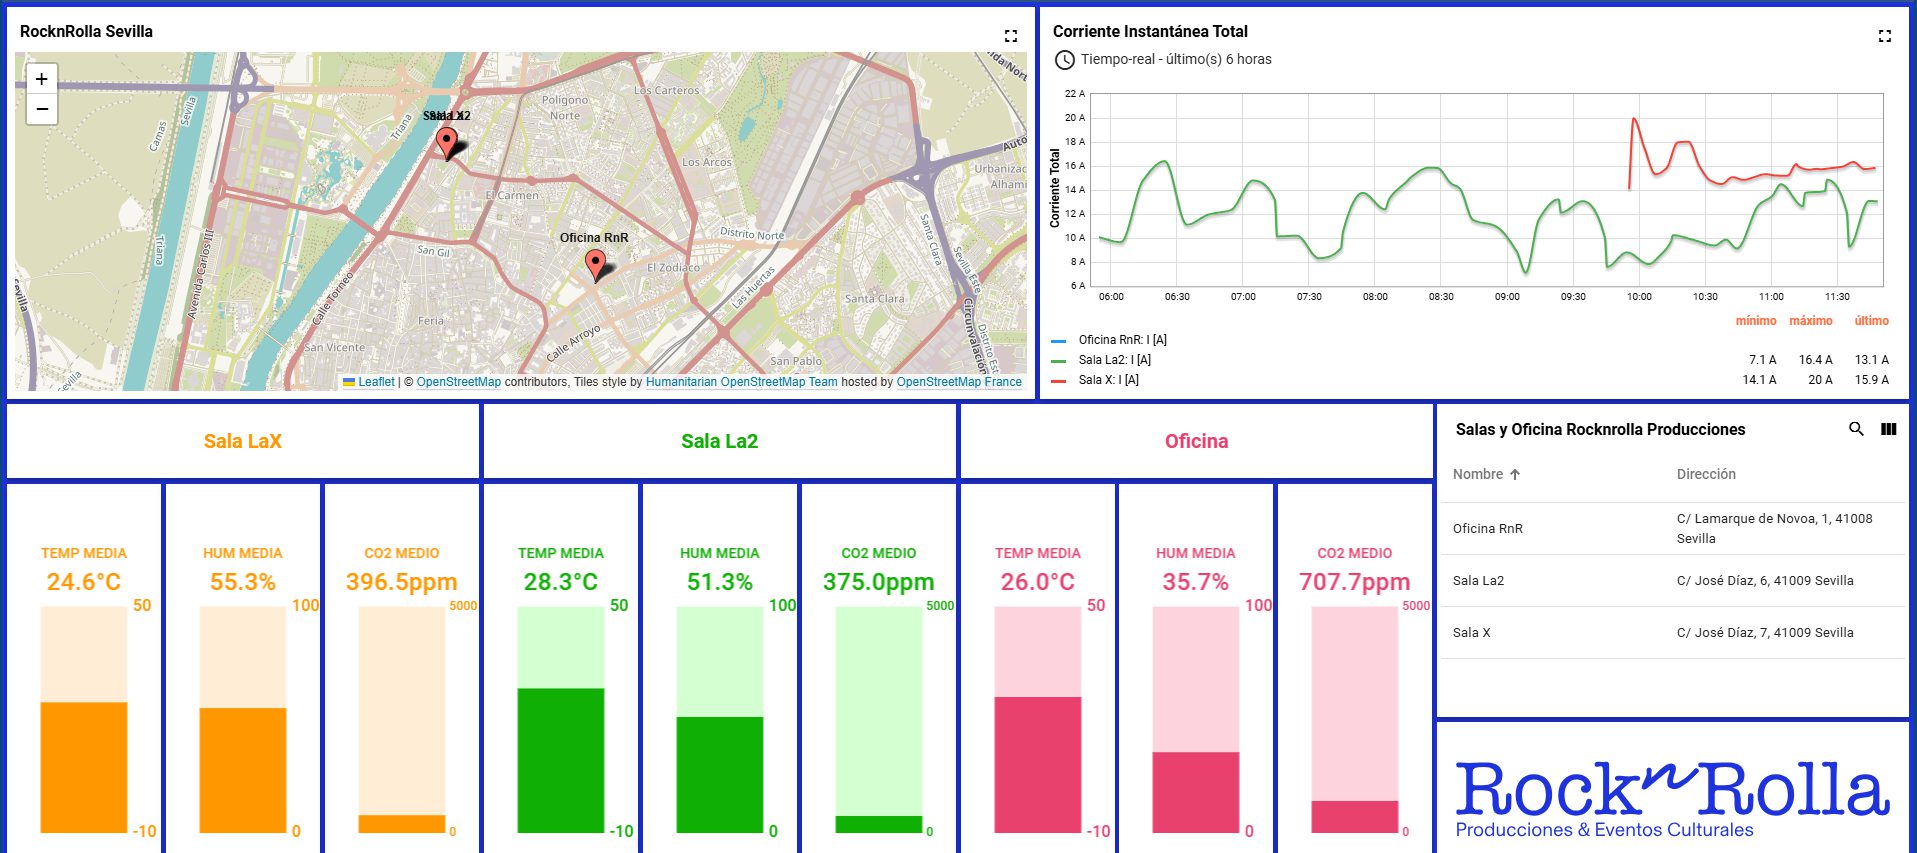Image resolution: width=1917 pixels, height=853 pixels.
Task: Click the Sala X last value 15.9 A
Action: point(1872,380)
